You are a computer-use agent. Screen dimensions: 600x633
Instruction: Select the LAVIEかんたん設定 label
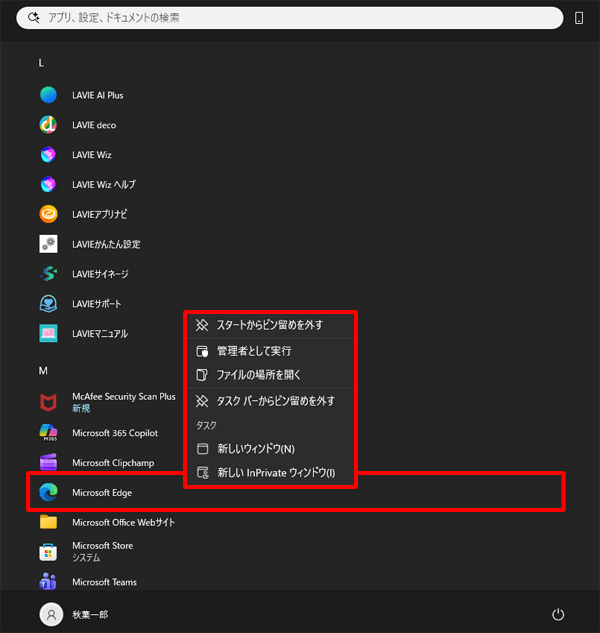[x=106, y=244]
